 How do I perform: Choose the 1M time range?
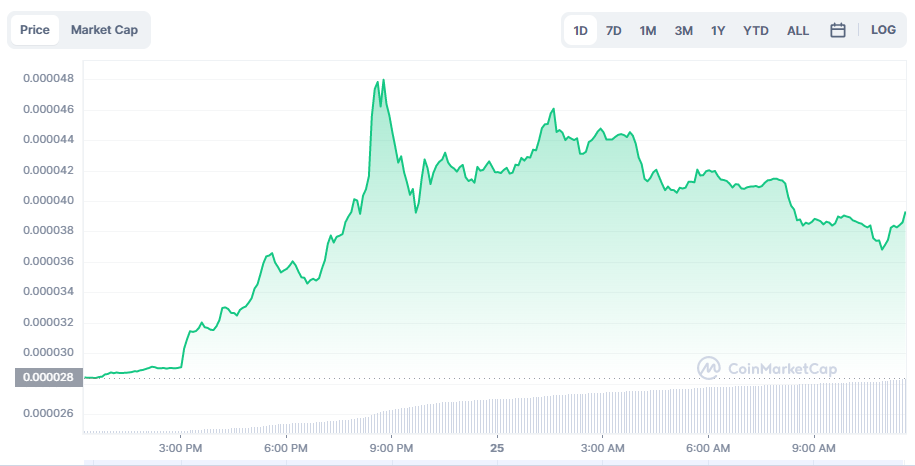pos(648,31)
